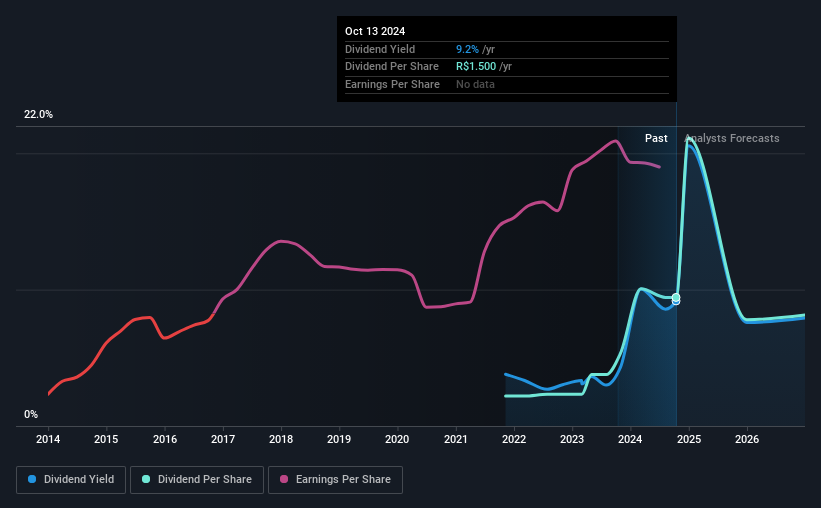Click the R$1.500 dividend per share value
This screenshot has height=508, width=821.
pos(476,67)
